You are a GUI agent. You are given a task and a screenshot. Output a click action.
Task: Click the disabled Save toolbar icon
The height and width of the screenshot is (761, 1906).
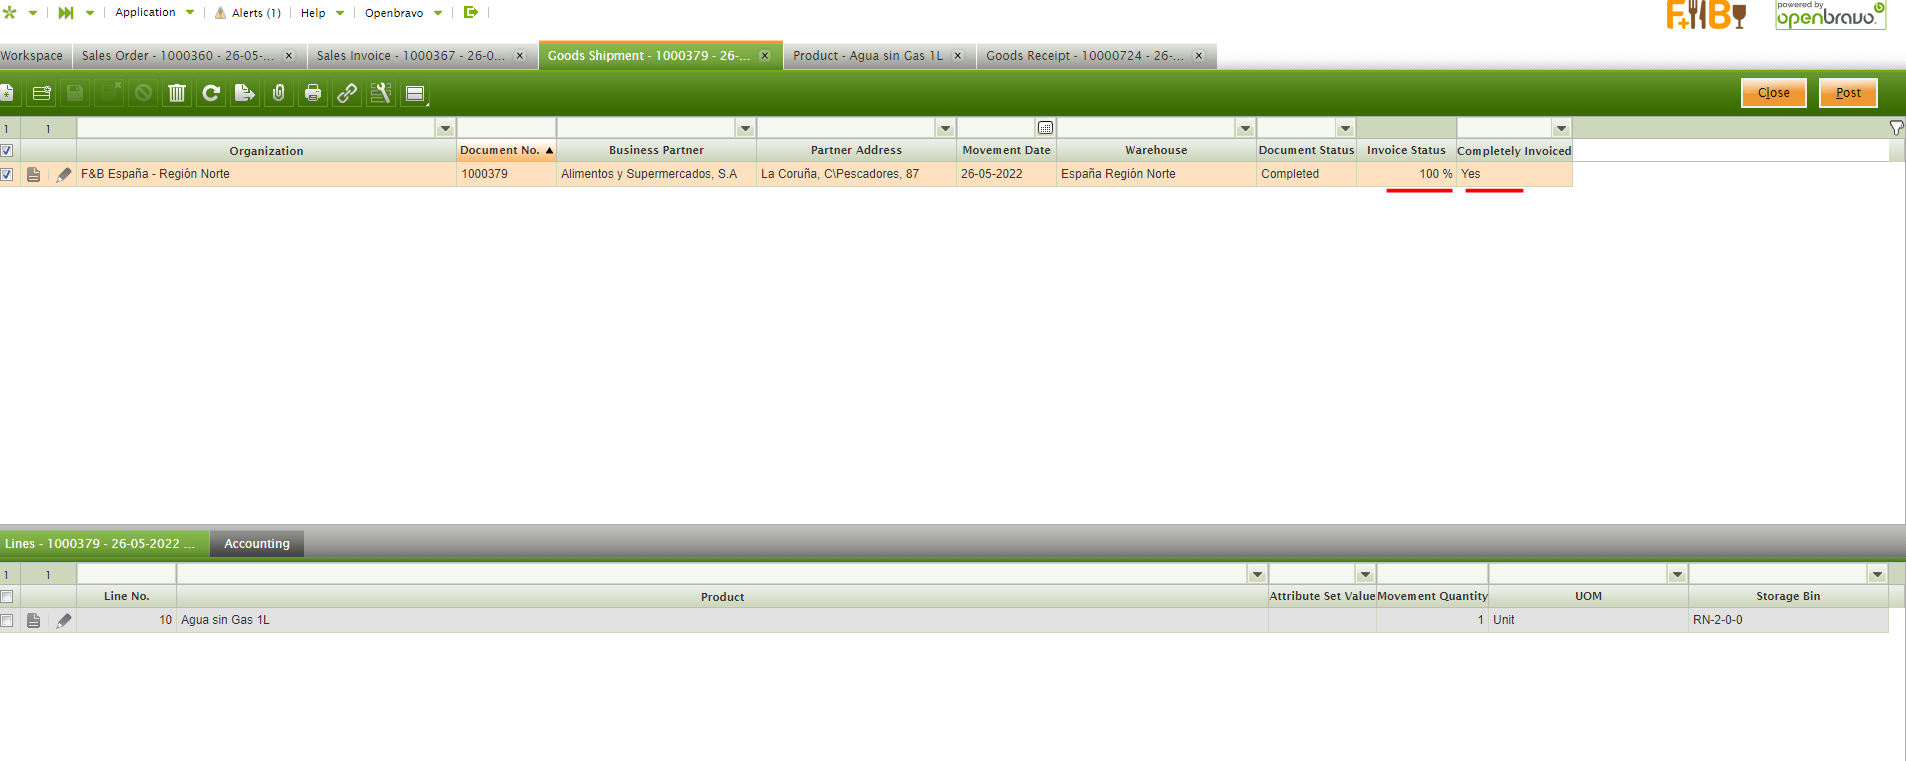[75, 93]
